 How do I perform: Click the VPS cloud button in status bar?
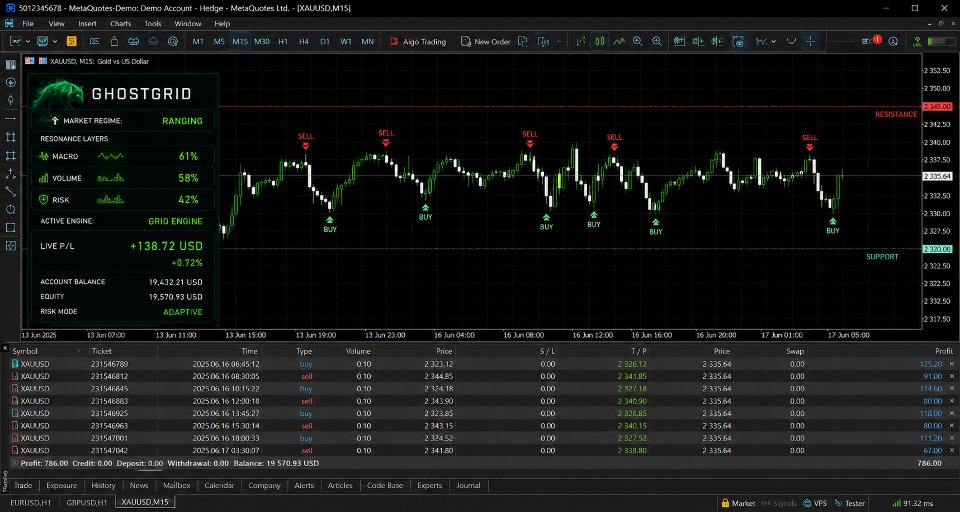point(814,503)
